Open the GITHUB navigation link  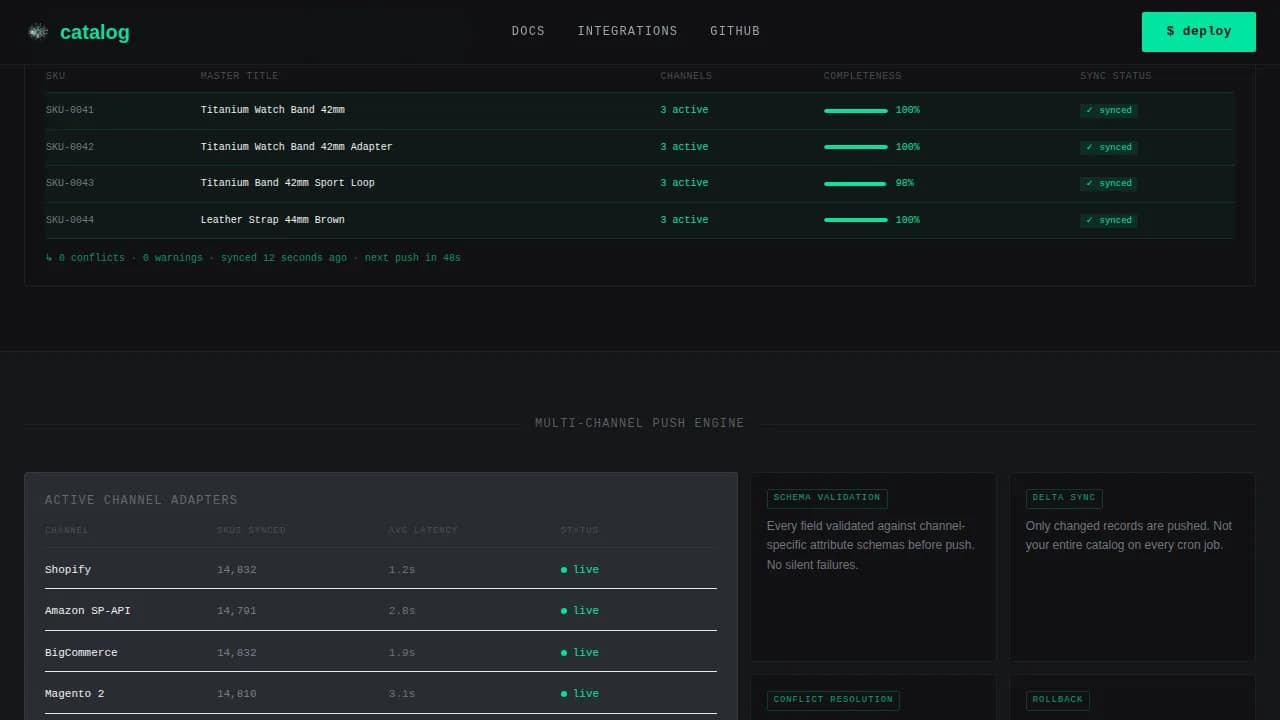click(x=735, y=31)
